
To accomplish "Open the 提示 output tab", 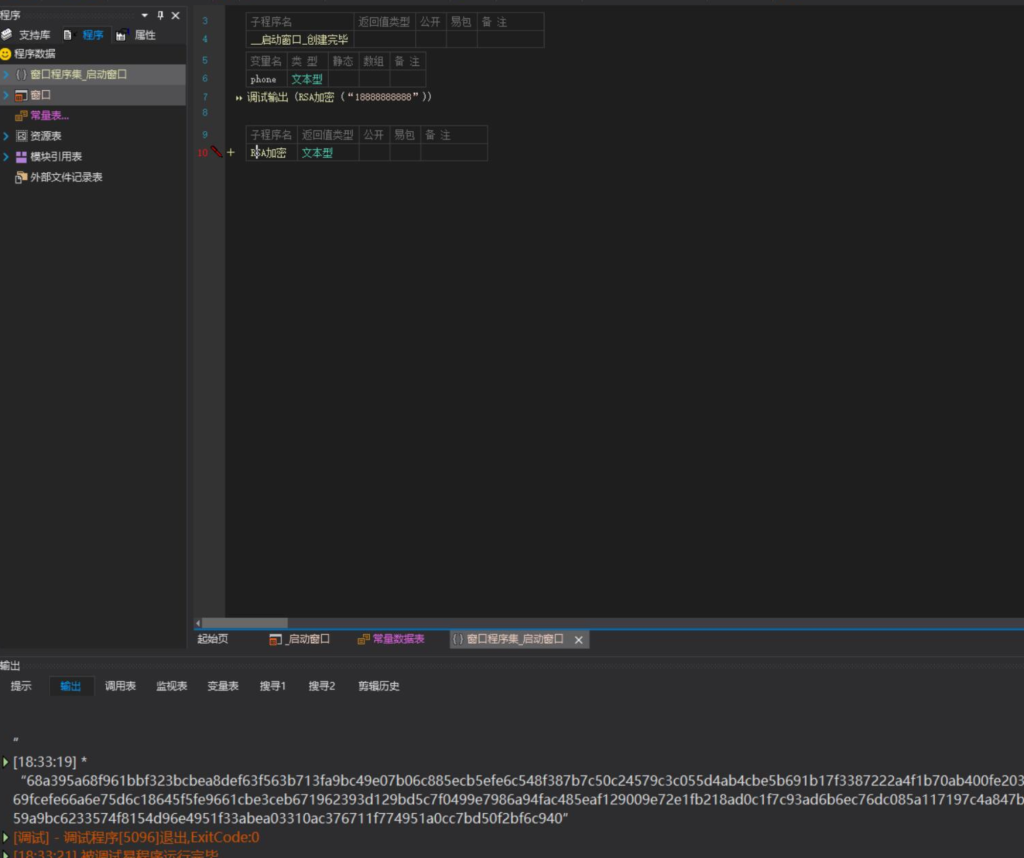I will (21, 686).
